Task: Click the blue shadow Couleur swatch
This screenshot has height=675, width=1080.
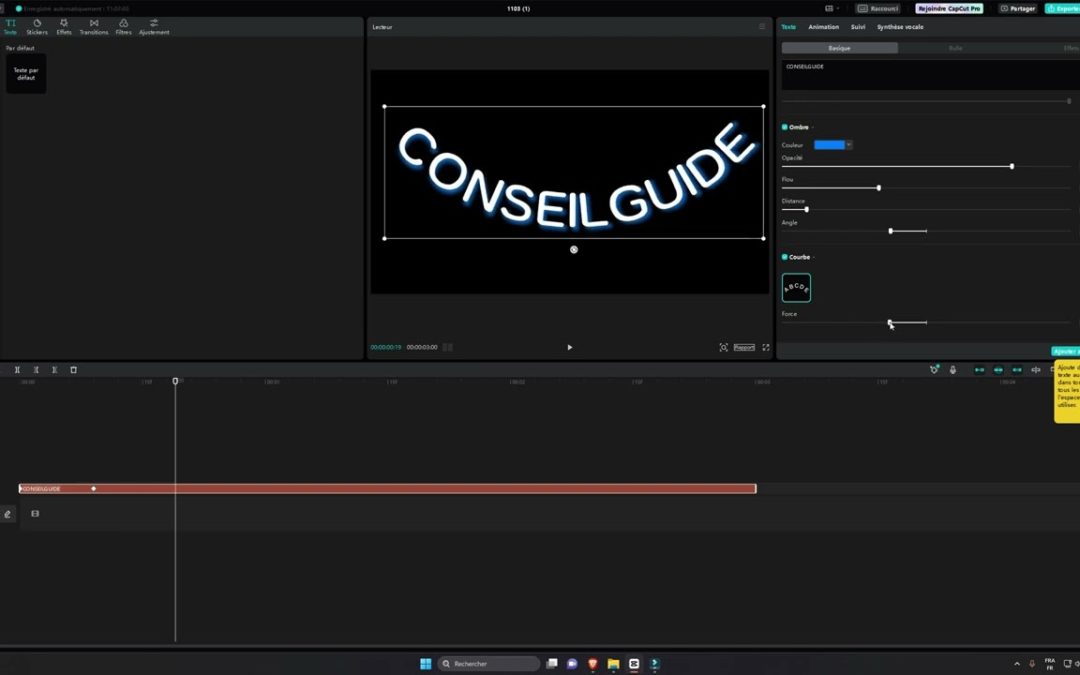Action: pyautogui.click(x=829, y=145)
